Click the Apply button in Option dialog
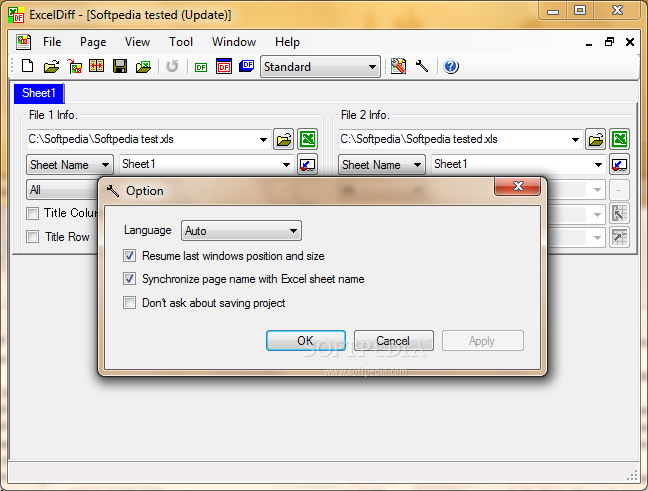 coord(483,341)
